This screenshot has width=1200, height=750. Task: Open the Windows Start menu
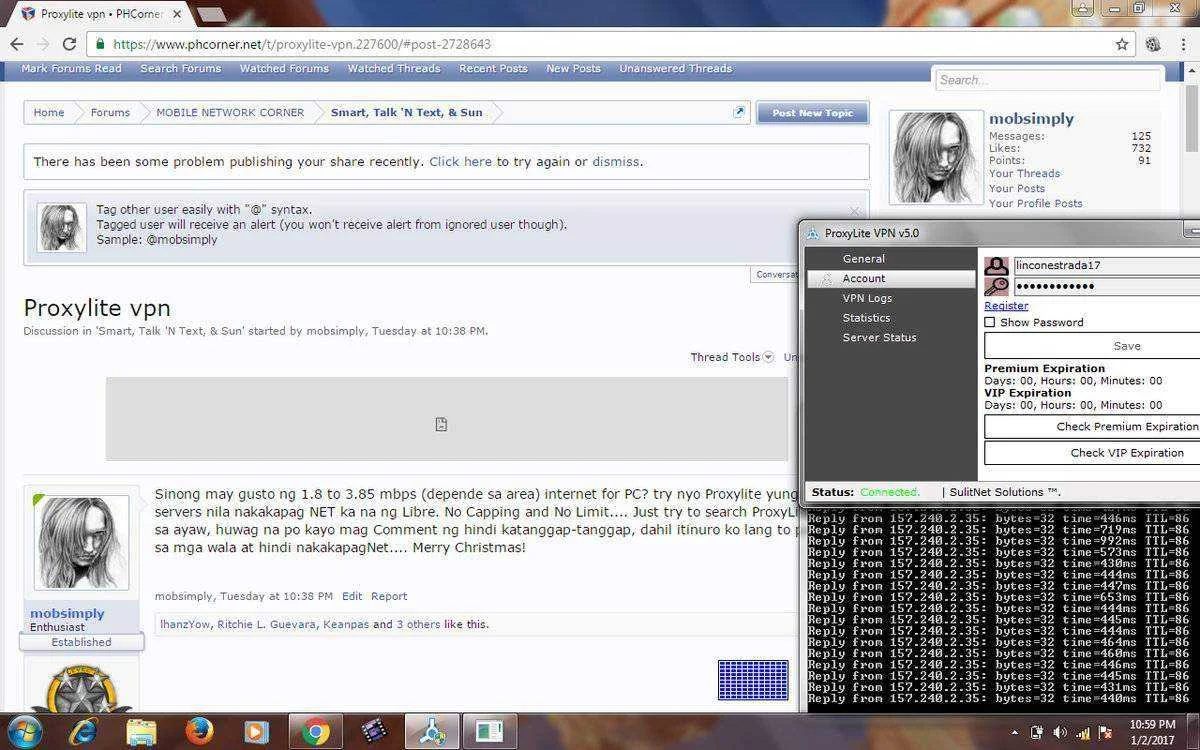[24, 732]
